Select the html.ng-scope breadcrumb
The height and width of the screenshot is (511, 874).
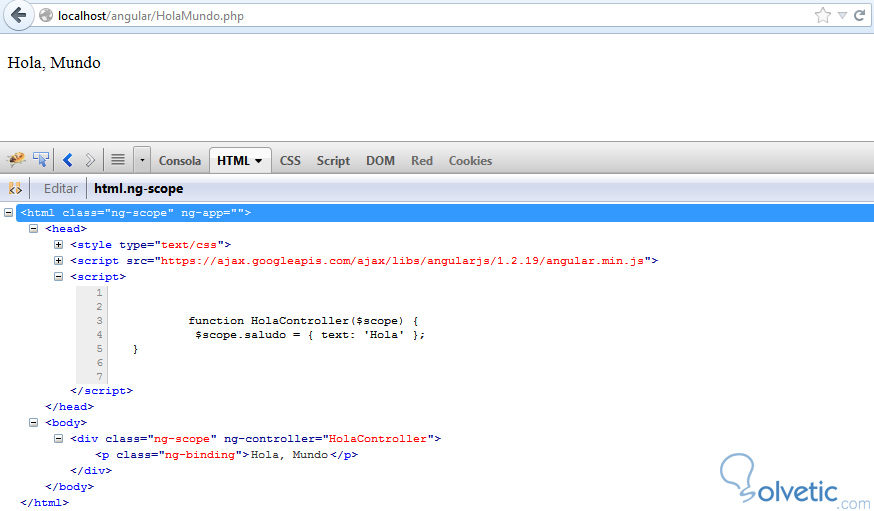(138, 188)
